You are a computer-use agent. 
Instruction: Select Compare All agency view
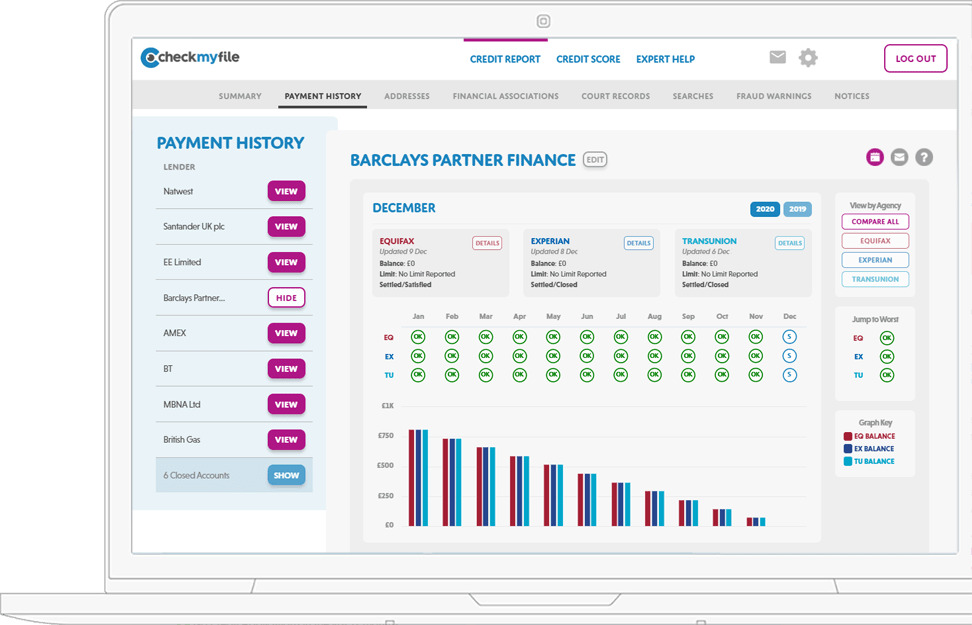875,221
